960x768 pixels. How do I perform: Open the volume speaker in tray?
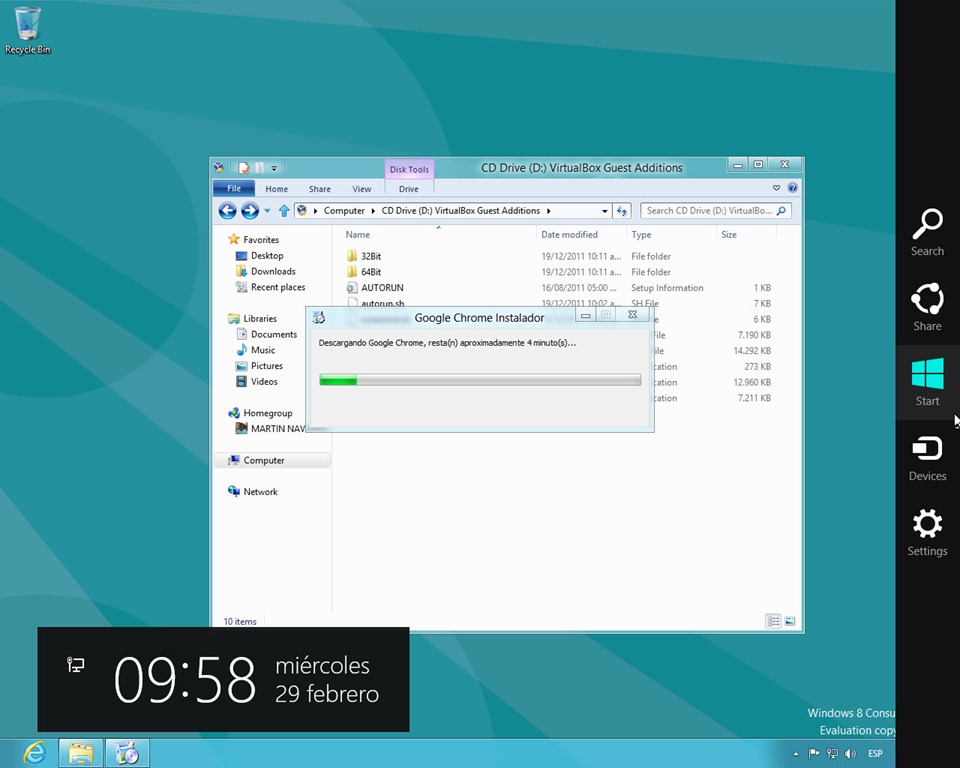(x=850, y=753)
